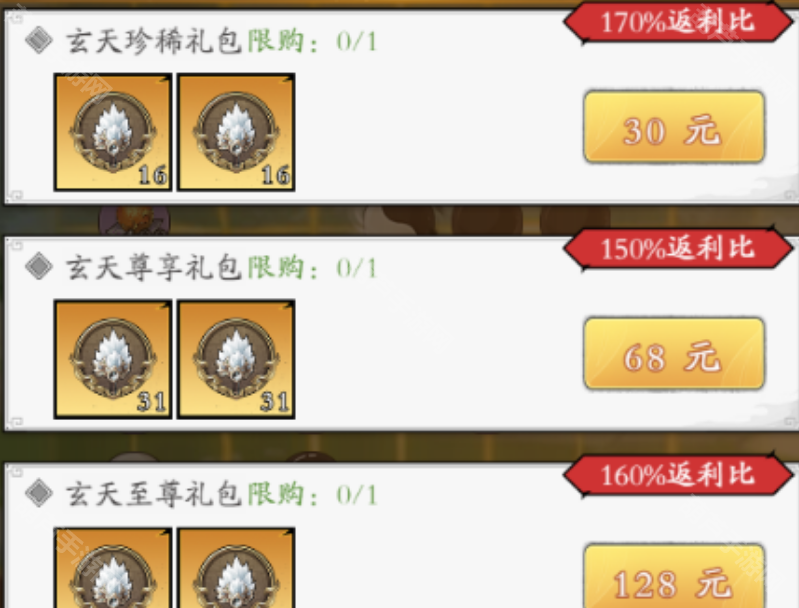799x608 pixels.
Task: Click the 170%返利比 red ribbon badge
Action: pyautogui.click(x=678, y=22)
